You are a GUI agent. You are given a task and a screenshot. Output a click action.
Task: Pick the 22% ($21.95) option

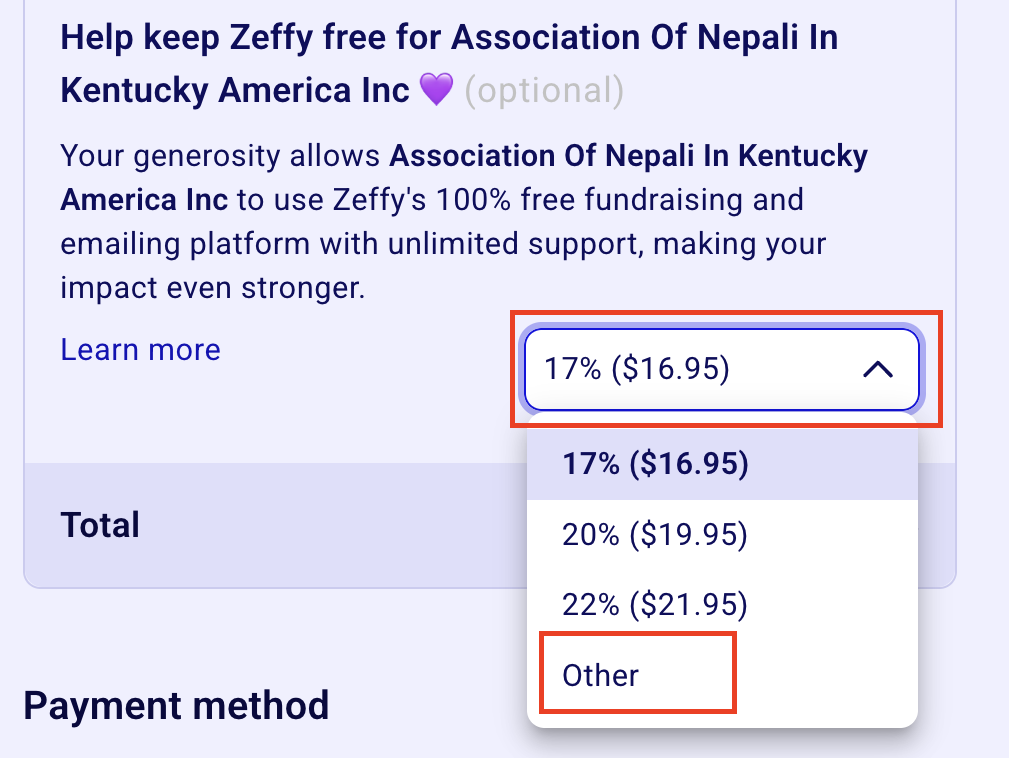[722, 605]
